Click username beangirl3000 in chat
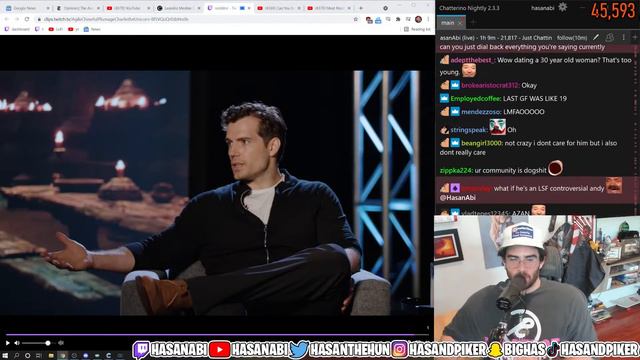This screenshot has height=360, width=640. pyautogui.click(x=482, y=143)
